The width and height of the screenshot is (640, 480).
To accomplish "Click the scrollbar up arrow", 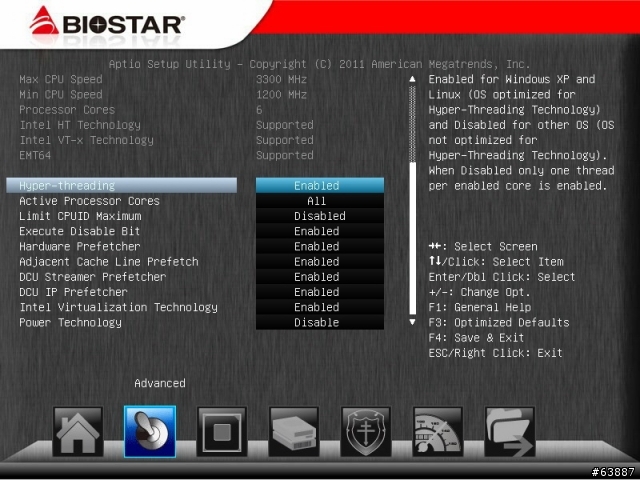I will (413, 79).
